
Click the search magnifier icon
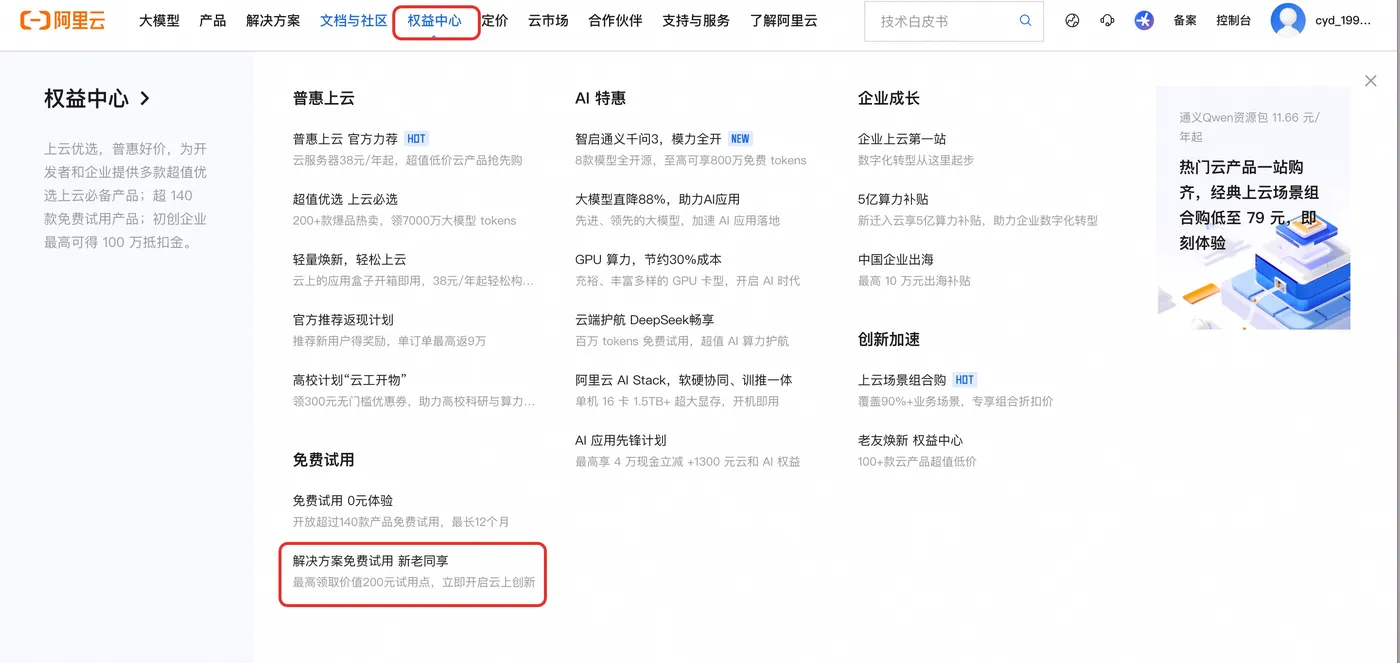tap(1025, 20)
